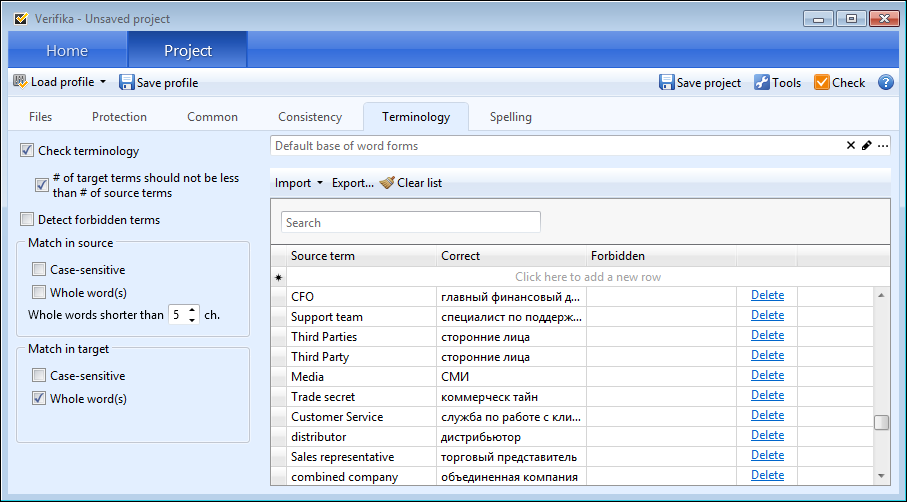Clear the word forms base with X icon

(850, 146)
